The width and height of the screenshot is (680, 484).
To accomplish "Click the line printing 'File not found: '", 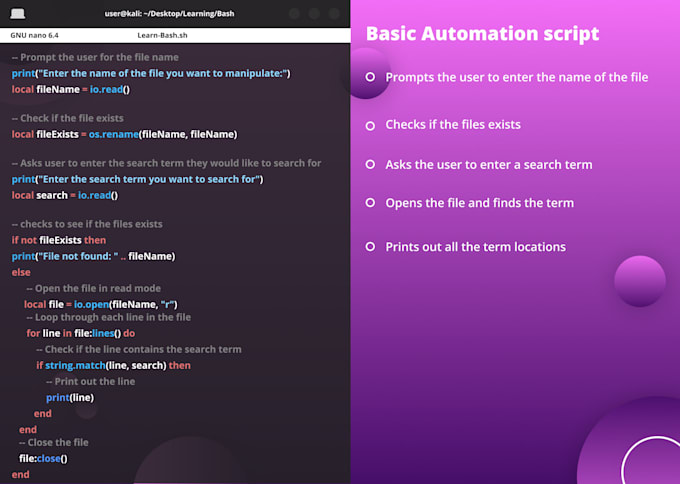I will pos(93,256).
